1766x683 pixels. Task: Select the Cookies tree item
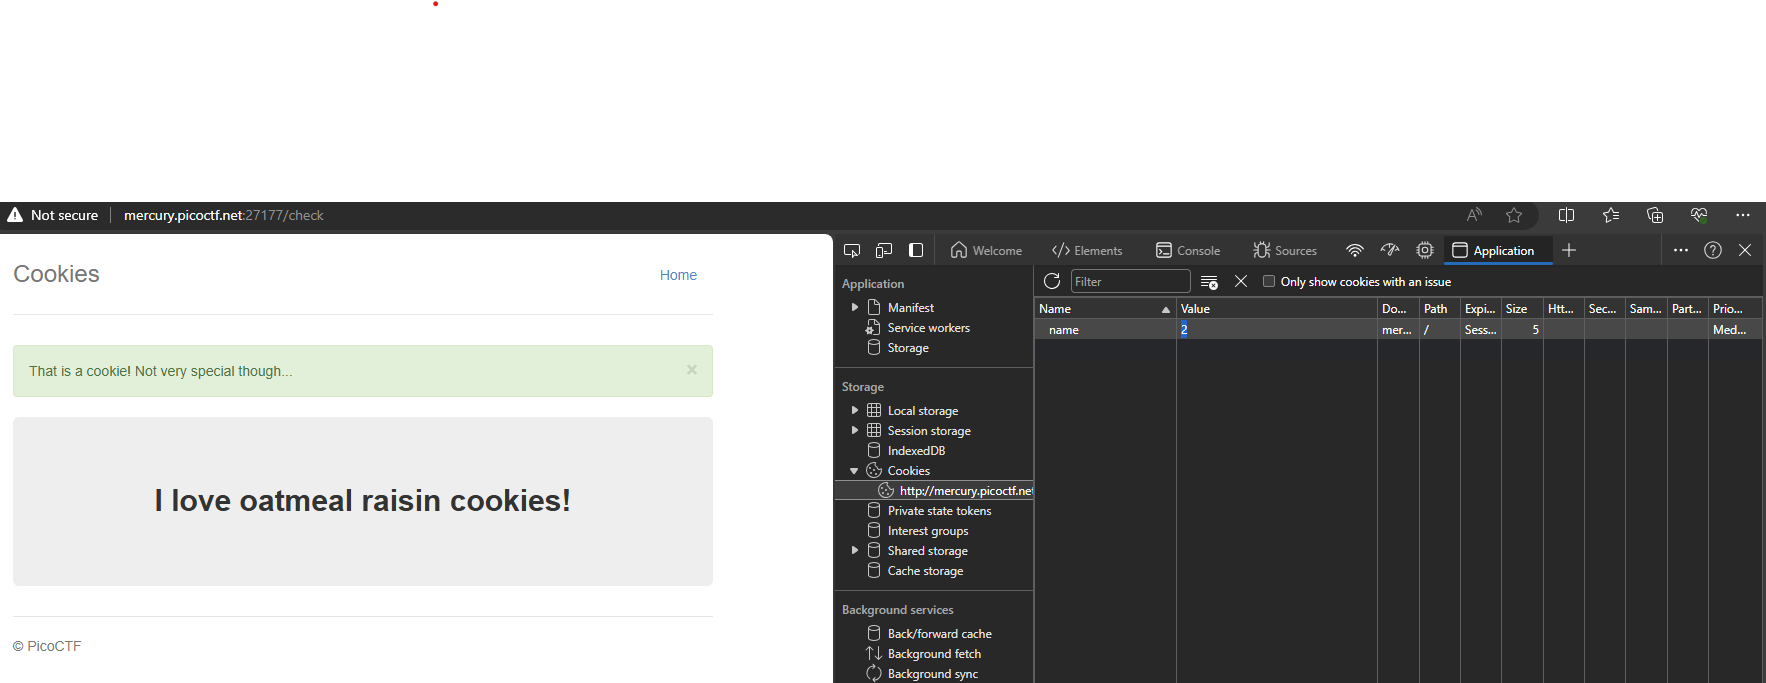click(x=908, y=471)
